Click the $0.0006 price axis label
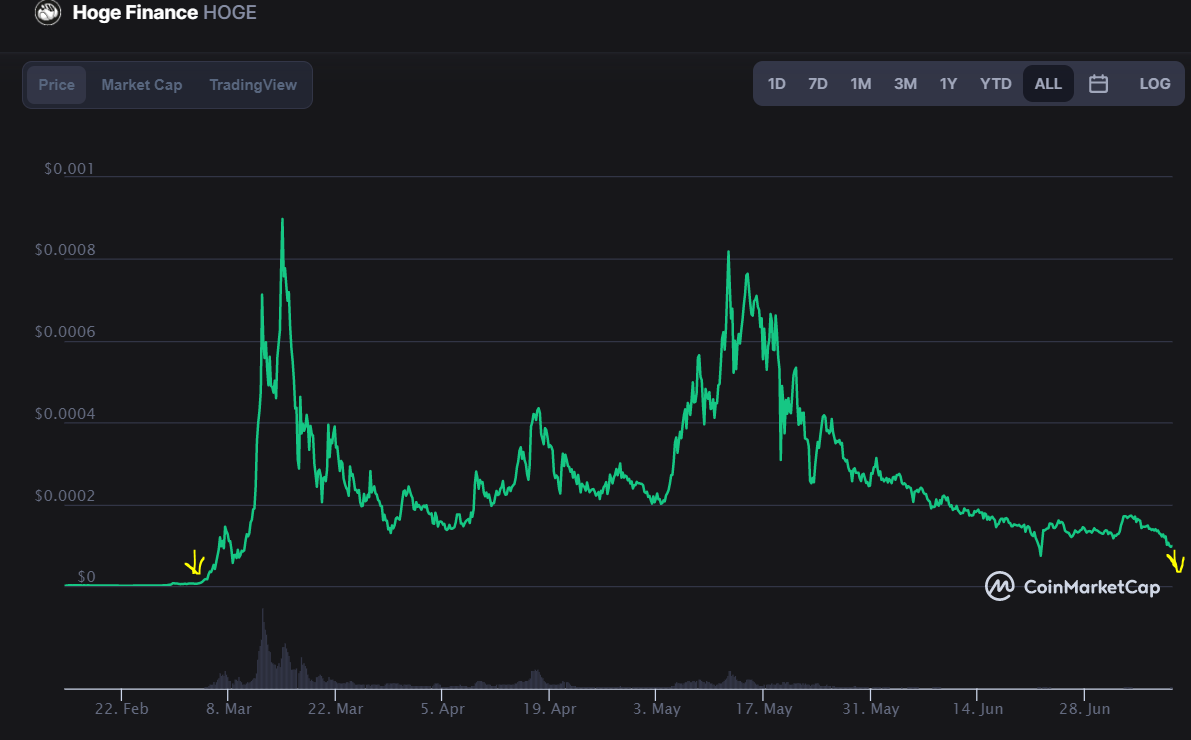This screenshot has height=740, width=1191. (x=65, y=332)
